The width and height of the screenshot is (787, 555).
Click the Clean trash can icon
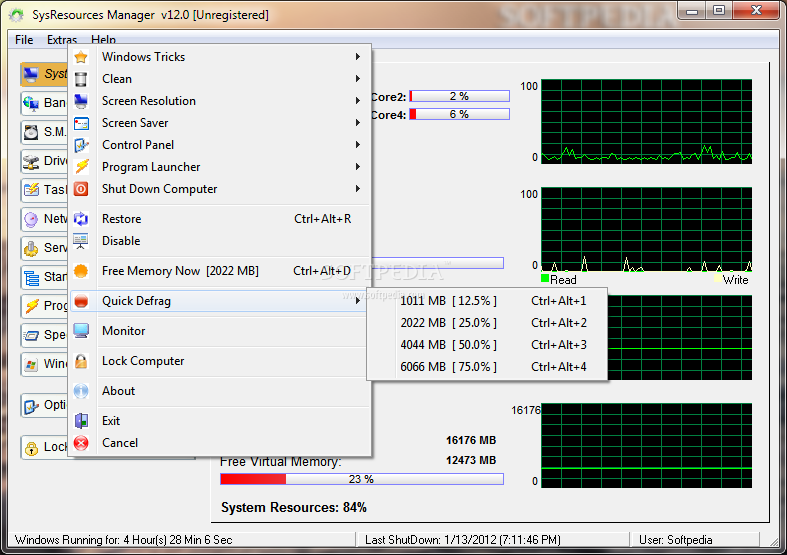pos(81,79)
